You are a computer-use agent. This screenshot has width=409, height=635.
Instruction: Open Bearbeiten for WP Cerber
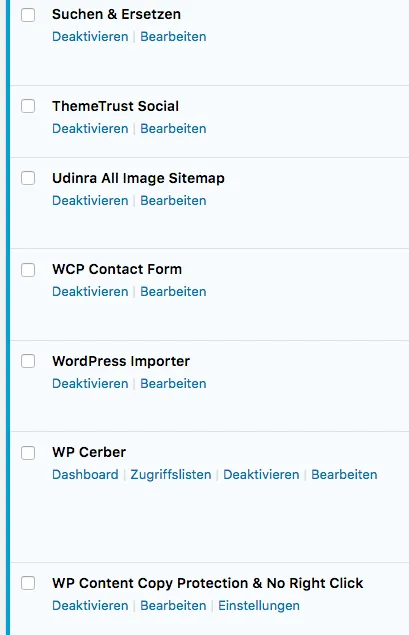[344, 475]
